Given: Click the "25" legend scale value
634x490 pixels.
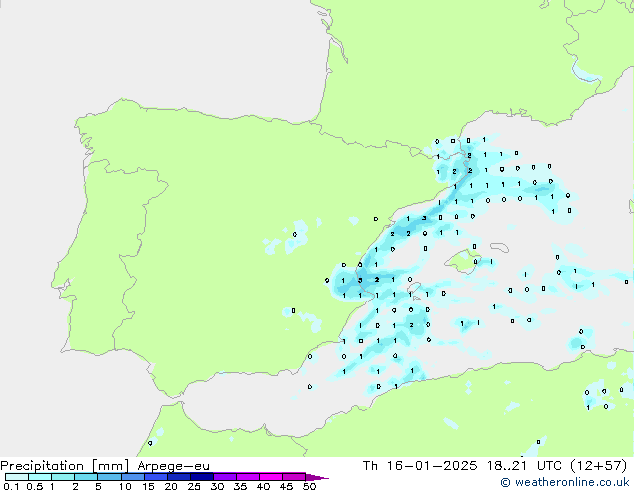Looking at the screenshot, I should pyautogui.click(x=194, y=486).
